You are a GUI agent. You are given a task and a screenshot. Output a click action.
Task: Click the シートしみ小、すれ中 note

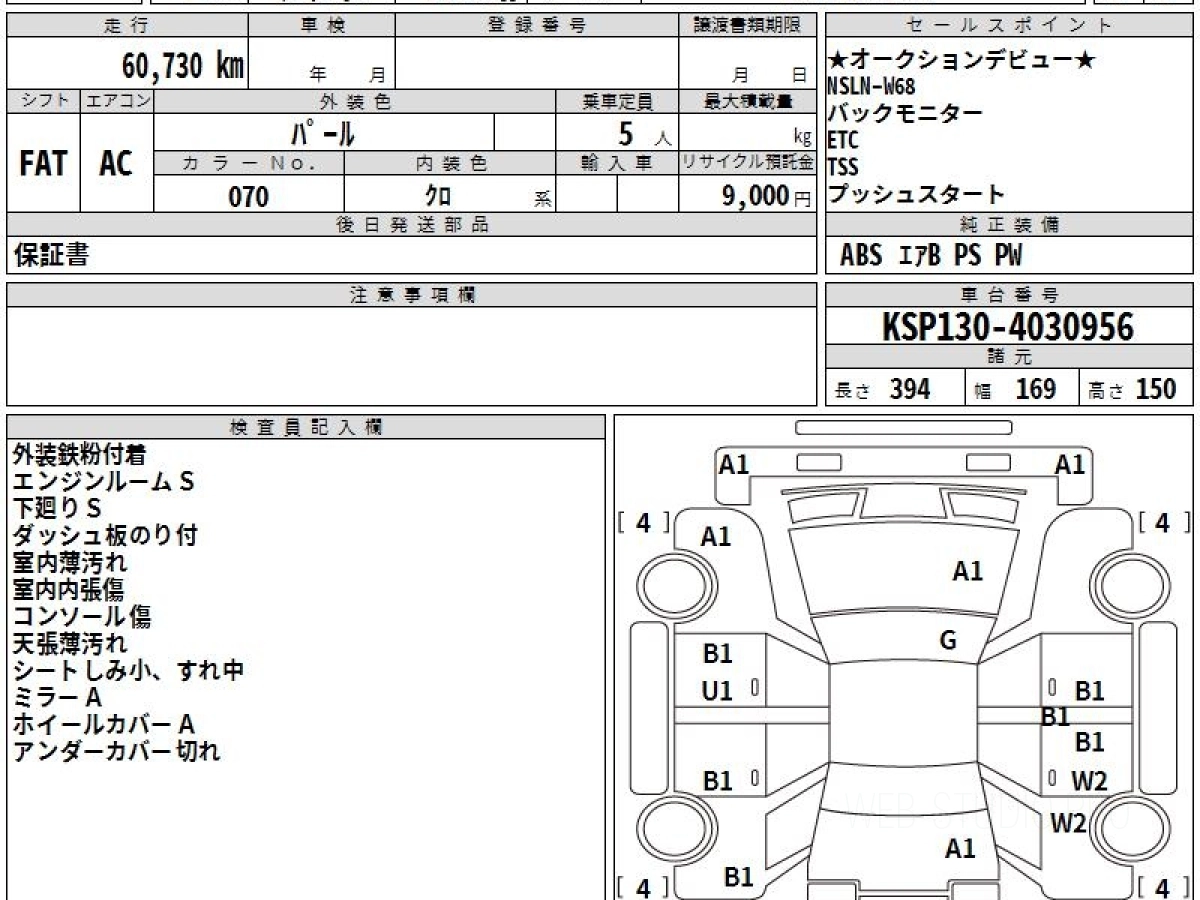coord(128,670)
